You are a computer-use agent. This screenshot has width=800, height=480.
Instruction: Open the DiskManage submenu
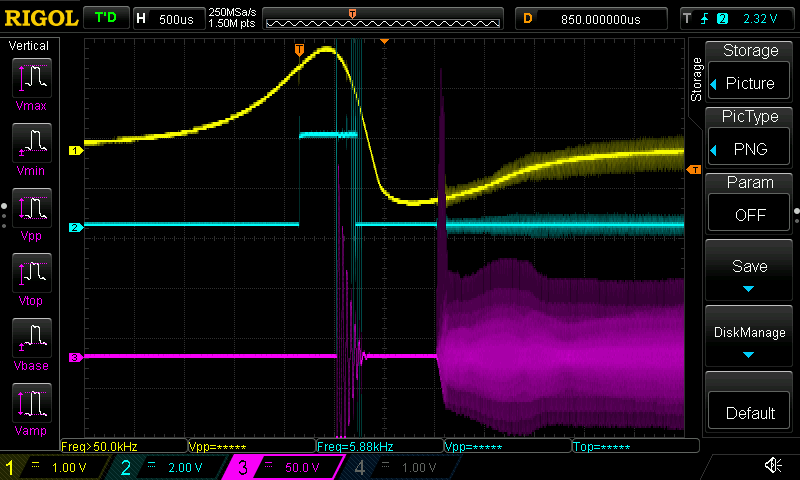pos(750,340)
